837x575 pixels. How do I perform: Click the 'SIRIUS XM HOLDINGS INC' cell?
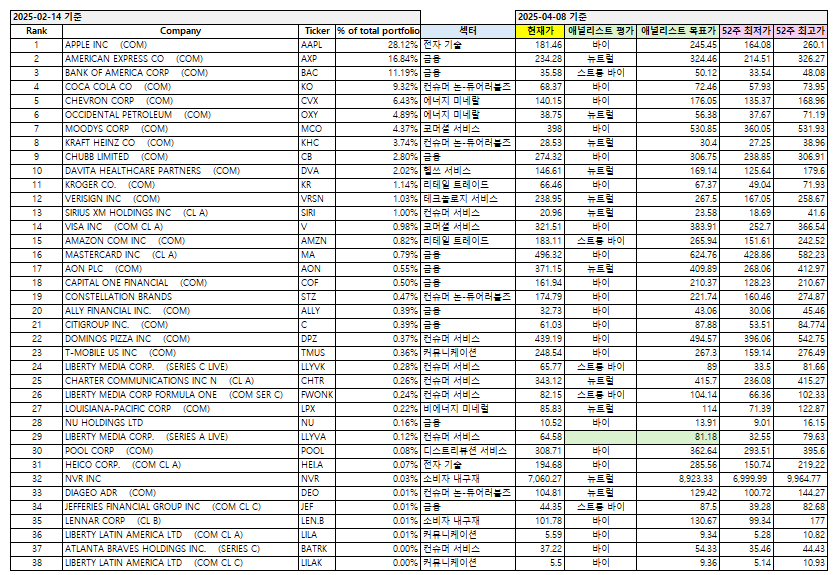click(x=180, y=212)
